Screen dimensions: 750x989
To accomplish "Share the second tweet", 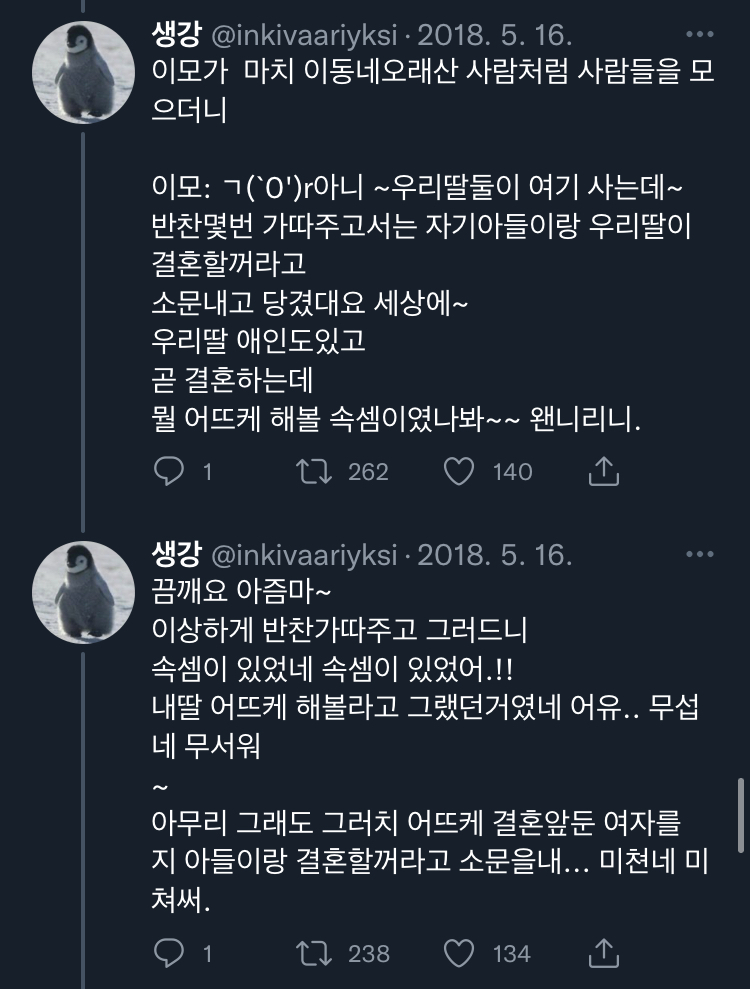I will 604,953.
